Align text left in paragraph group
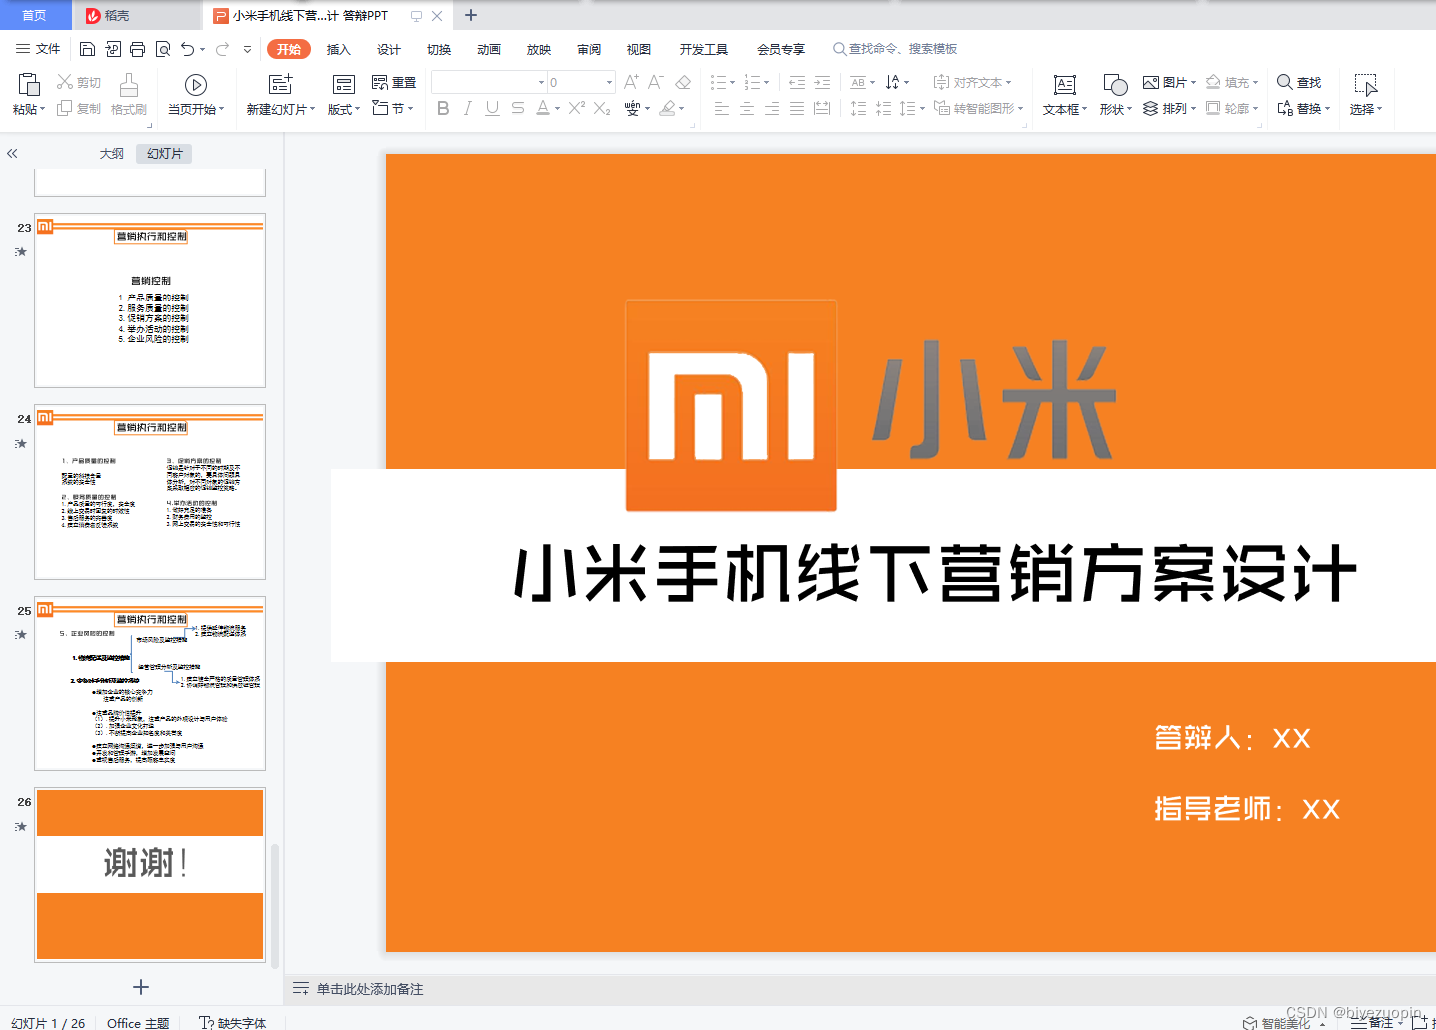Image resolution: width=1436 pixels, height=1030 pixels. tap(722, 108)
